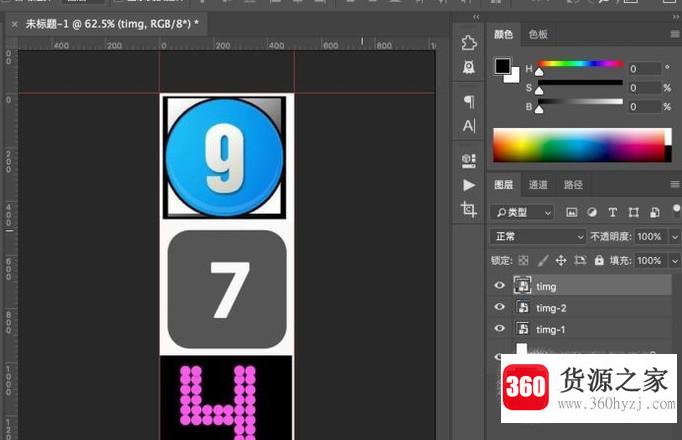Hide the timg layer eye
Image resolution: width=682 pixels, height=440 pixels.
click(x=499, y=285)
